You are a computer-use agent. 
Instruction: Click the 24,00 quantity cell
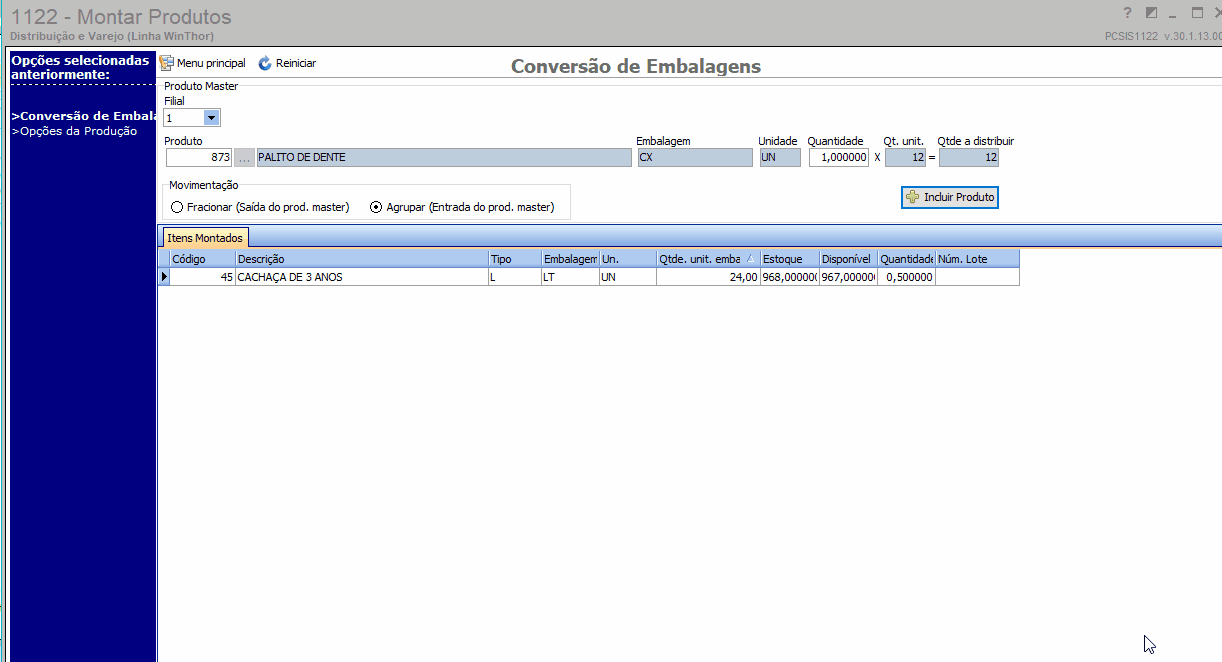[x=708, y=277]
